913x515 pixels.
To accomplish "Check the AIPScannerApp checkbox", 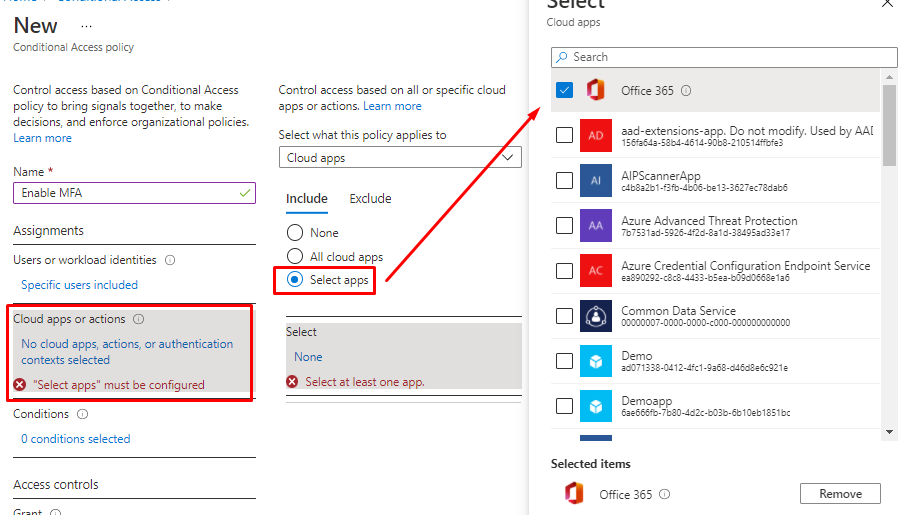I will (565, 180).
